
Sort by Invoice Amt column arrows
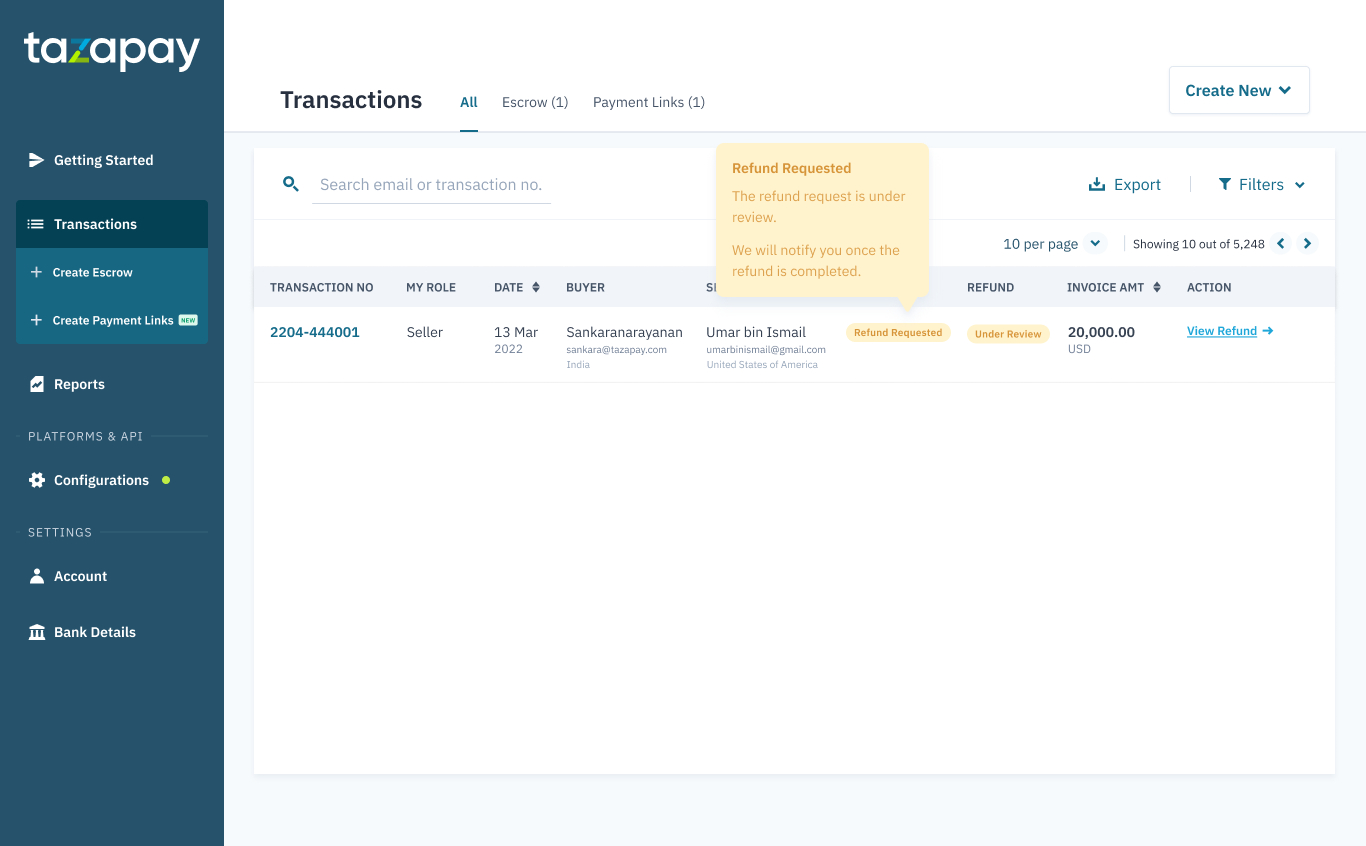1157,287
